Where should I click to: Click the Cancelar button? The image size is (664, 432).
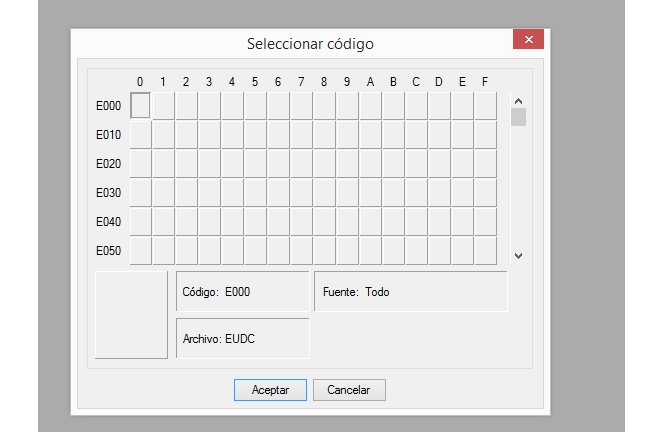coord(349,390)
